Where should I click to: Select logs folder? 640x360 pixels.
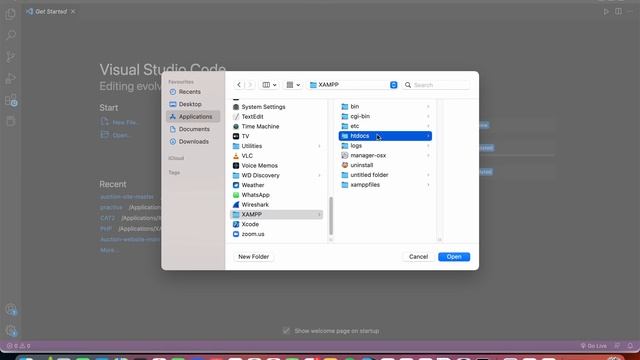pyautogui.click(x=385, y=146)
